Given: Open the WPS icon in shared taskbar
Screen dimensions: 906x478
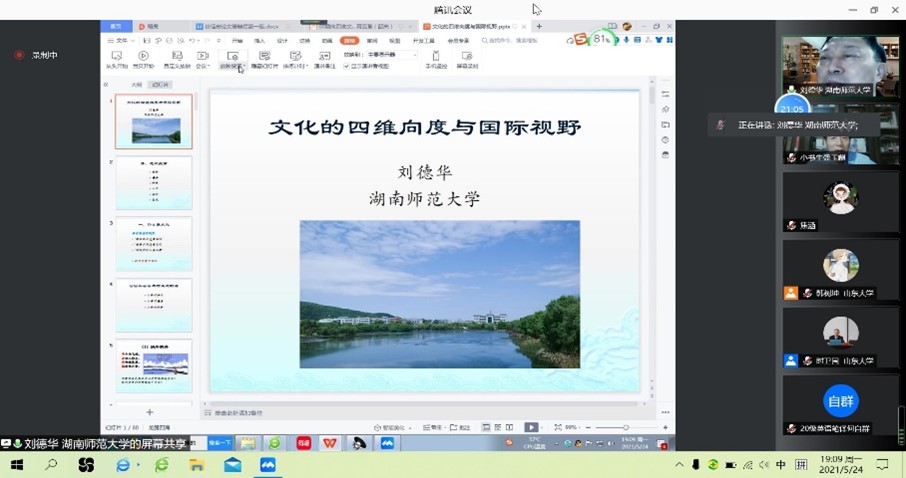Looking at the screenshot, I should 329,443.
